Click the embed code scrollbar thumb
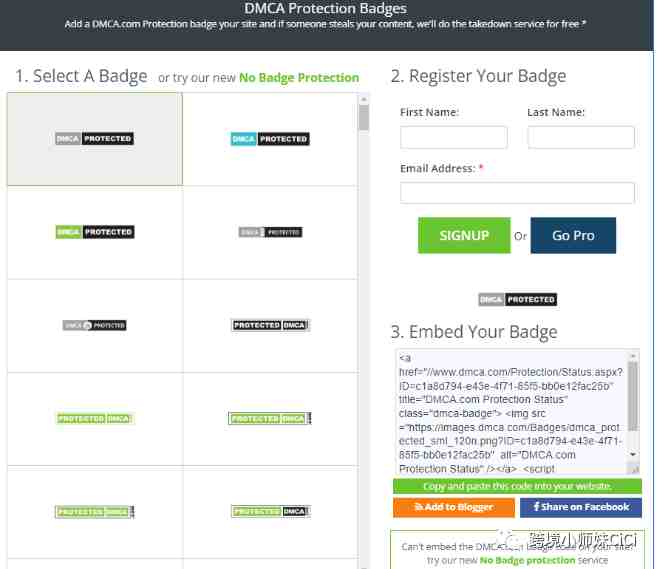The width and height of the screenshot is (657, 569). (x=633, y=396)
